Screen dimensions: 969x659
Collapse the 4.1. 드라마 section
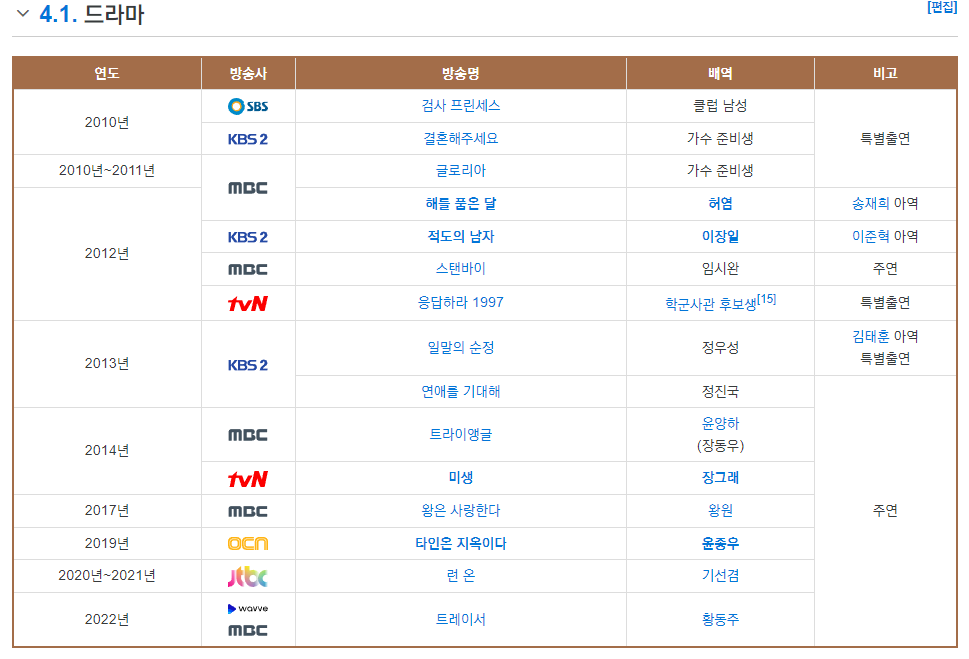point(23,13)
